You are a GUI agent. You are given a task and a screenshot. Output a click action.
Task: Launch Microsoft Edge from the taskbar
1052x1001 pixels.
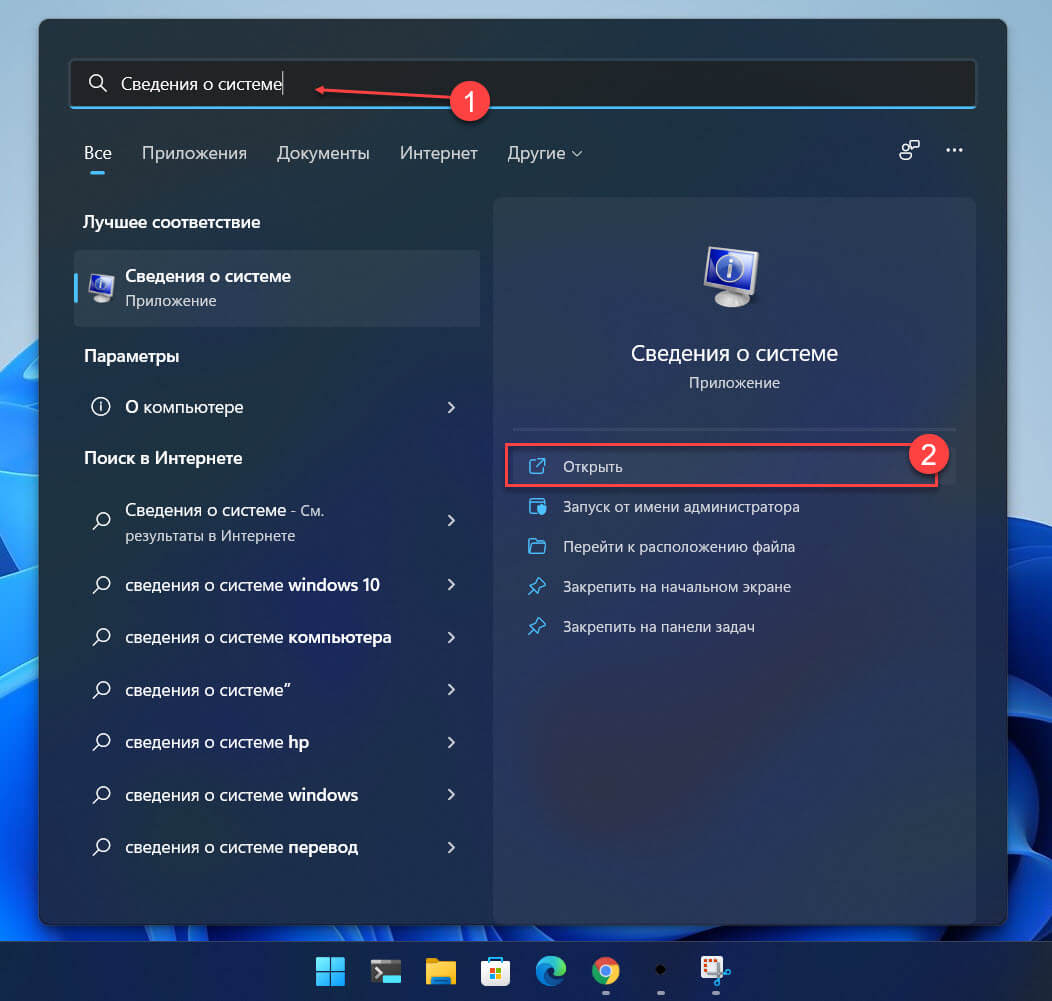[551, 971]
